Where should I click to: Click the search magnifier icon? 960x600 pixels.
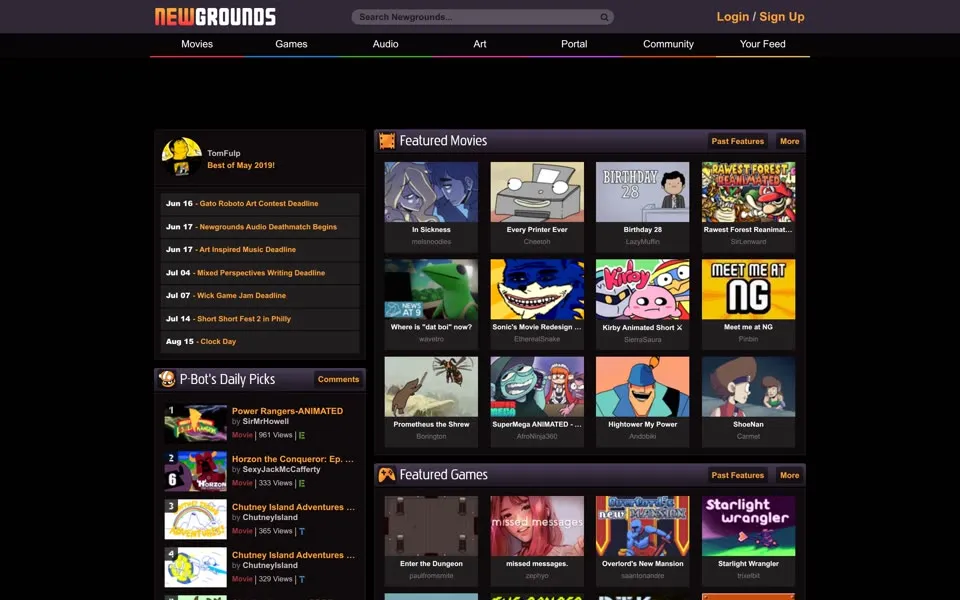[x=604, y=17]
